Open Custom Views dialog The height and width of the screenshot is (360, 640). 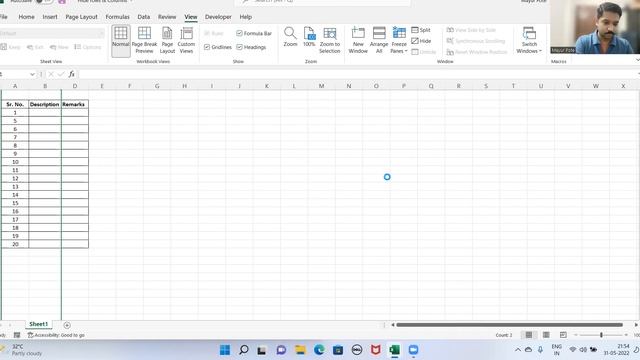point(186,40)
